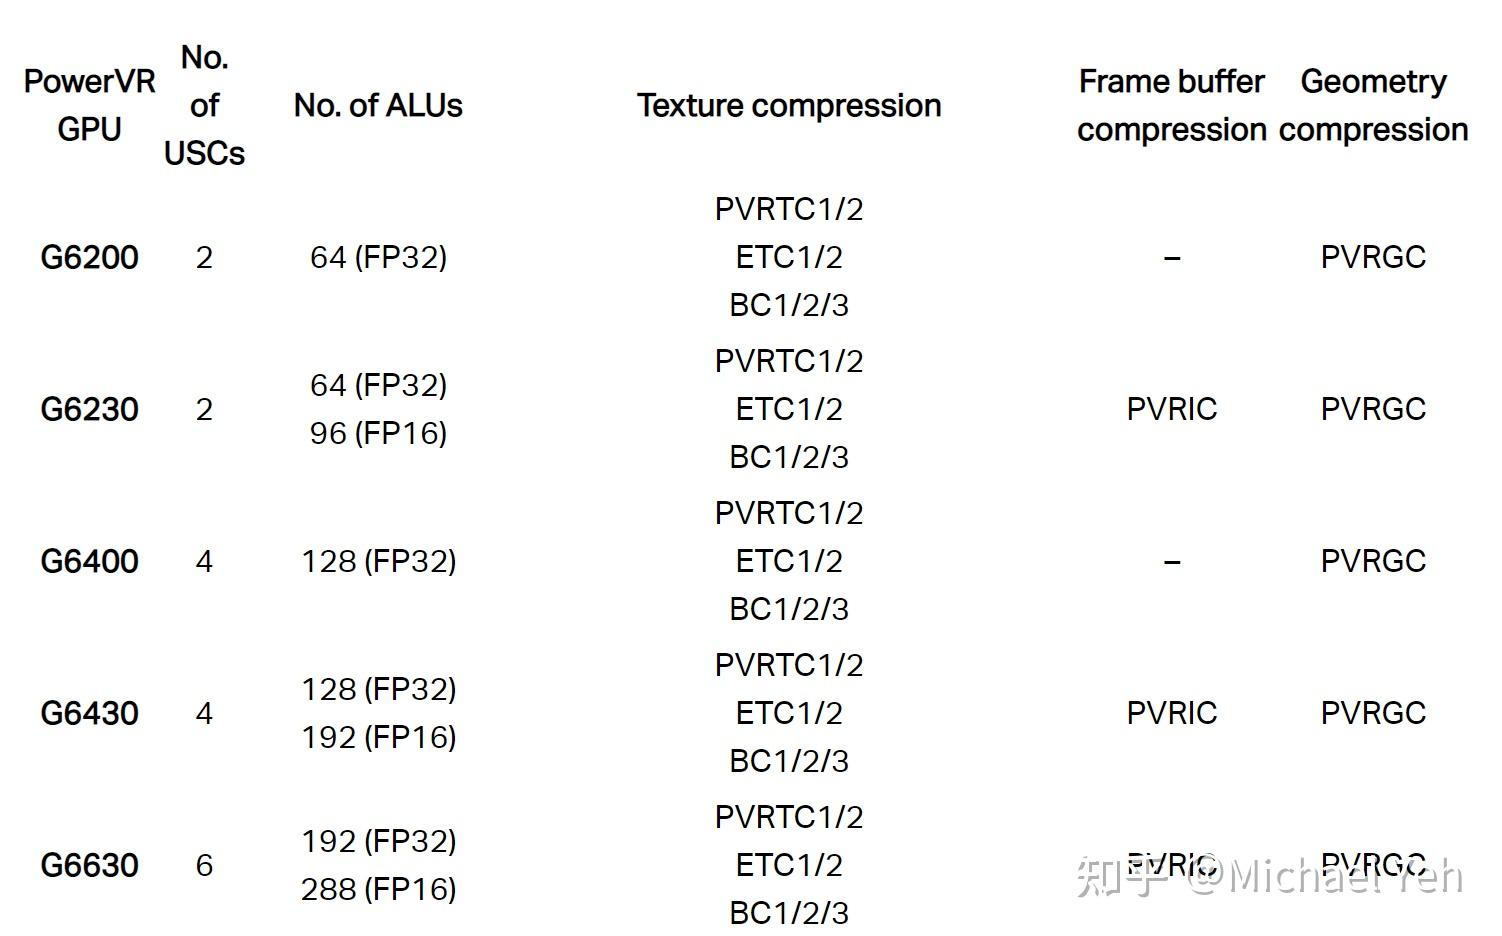Click the G6630 row label
1502x936 pixels.
pyautogui.click(x=89, y=865)
